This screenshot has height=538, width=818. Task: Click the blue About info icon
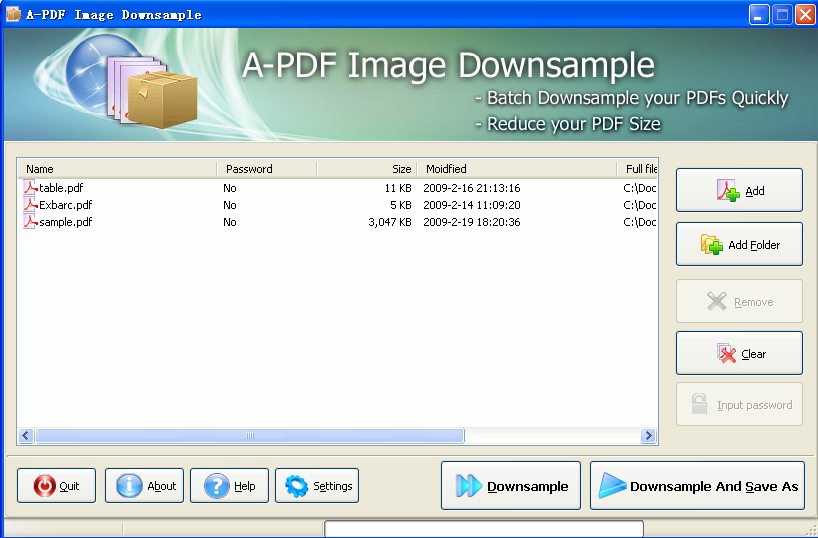coord(129,486)
